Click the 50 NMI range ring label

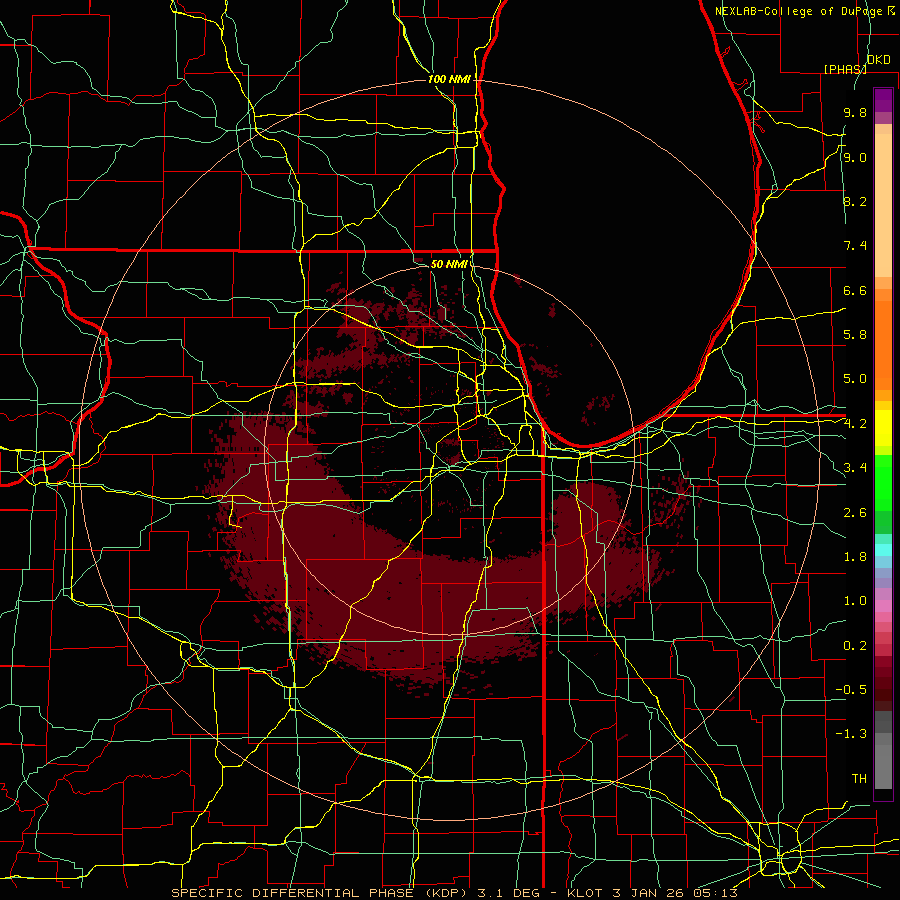click(x=449, y=264)
